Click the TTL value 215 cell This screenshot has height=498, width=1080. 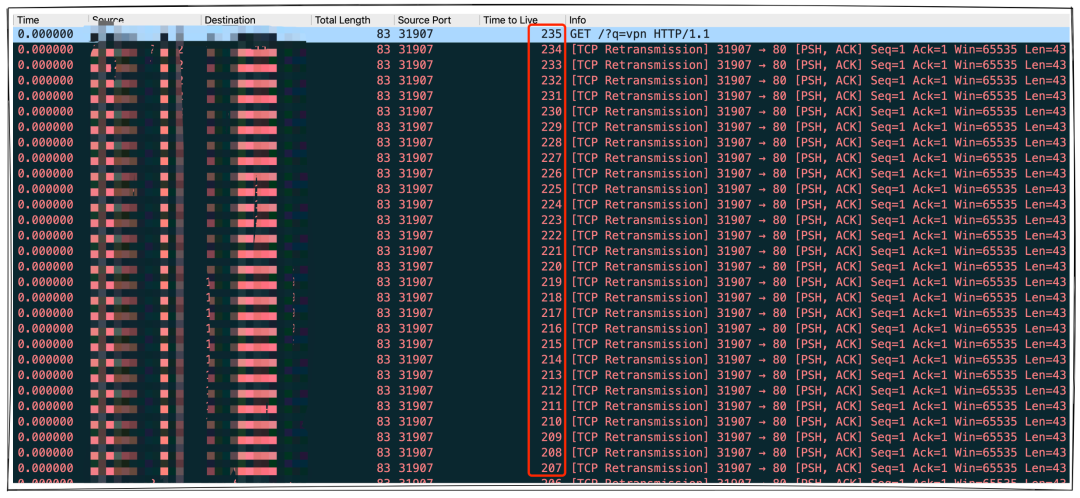(550, 344)
